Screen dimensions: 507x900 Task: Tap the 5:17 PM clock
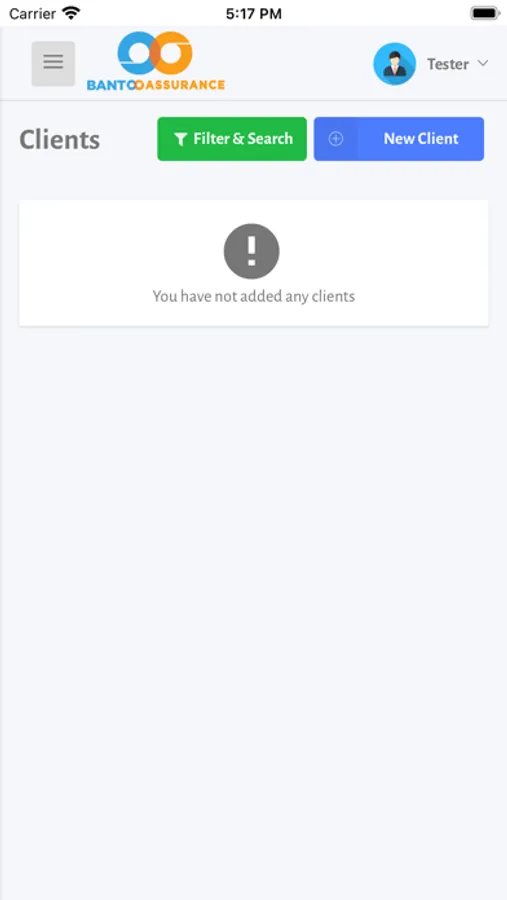[254, 14]
